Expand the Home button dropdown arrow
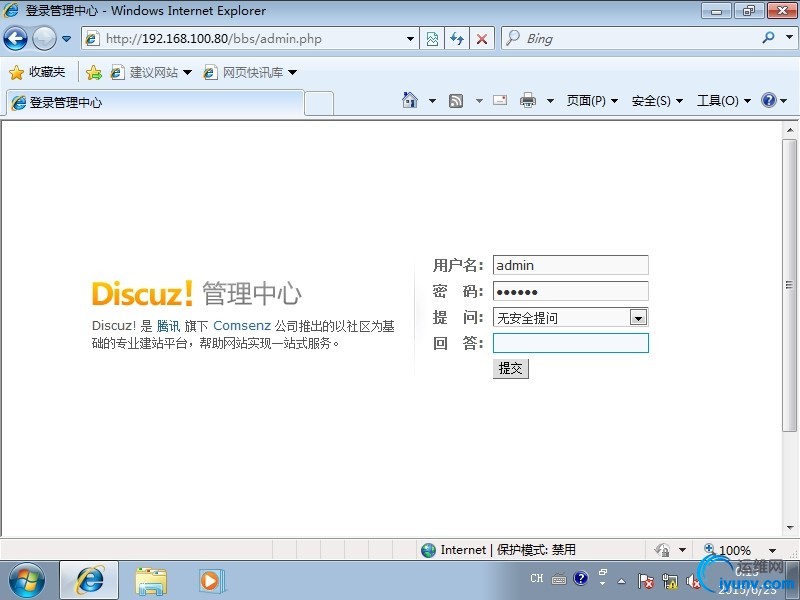Screen dimensions: 800x600 [x=432, y=101]
